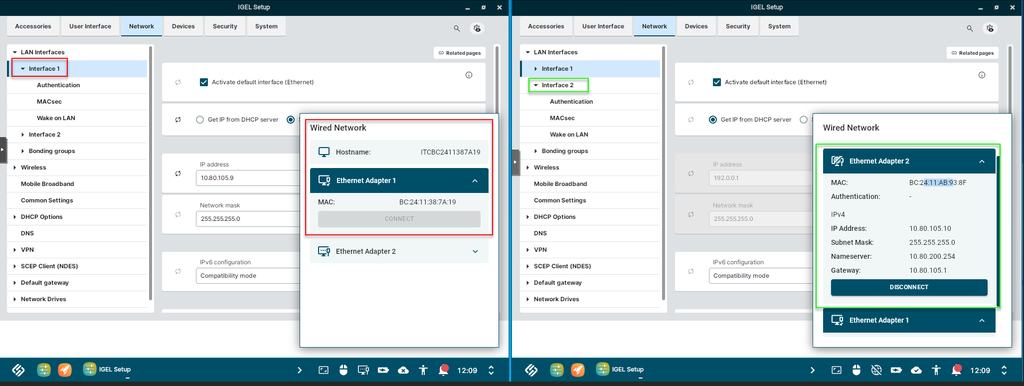Open search in the left IGEL Setup window
1024x386 pixels.
pyautogui.click(x=457, y=29)
